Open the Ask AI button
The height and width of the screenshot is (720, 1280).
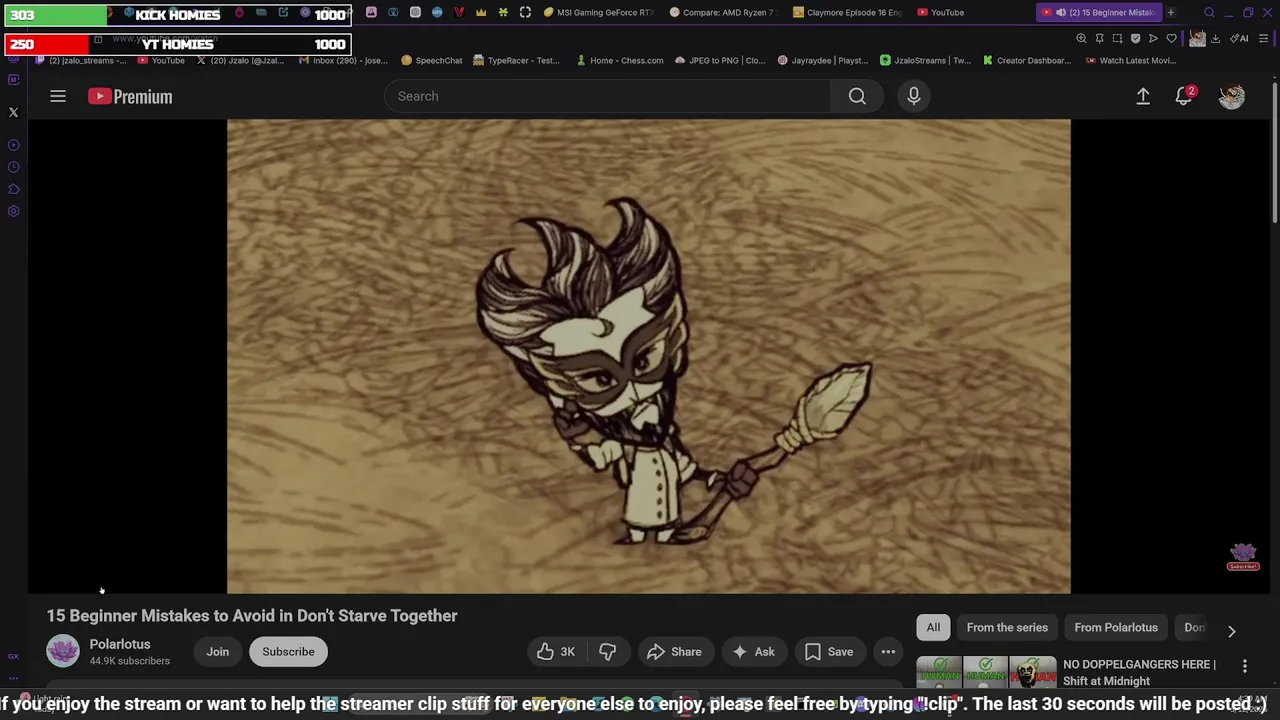click(754, 652)
